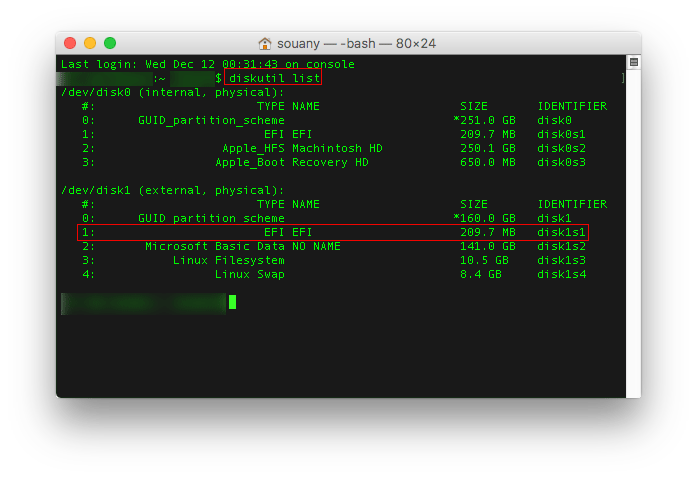This screenshot has width=697, height=478.
Task: Click the green zoom window button
Action: 110,43
